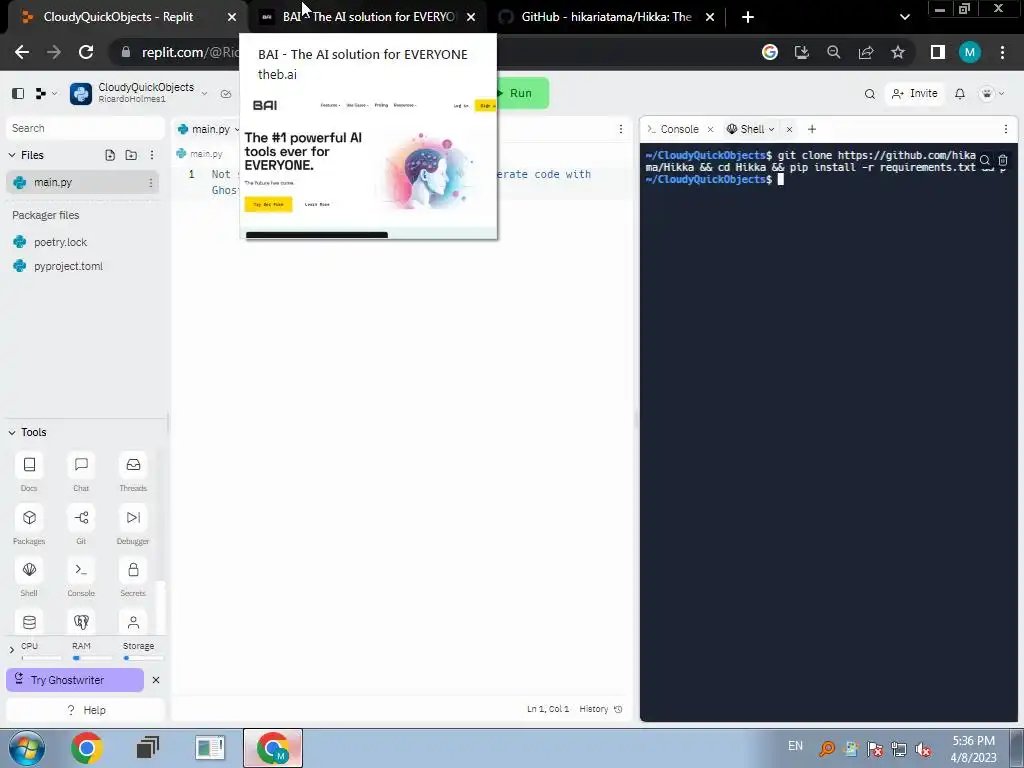
Task: Try Ghostwriter
Action: point(75,680)
